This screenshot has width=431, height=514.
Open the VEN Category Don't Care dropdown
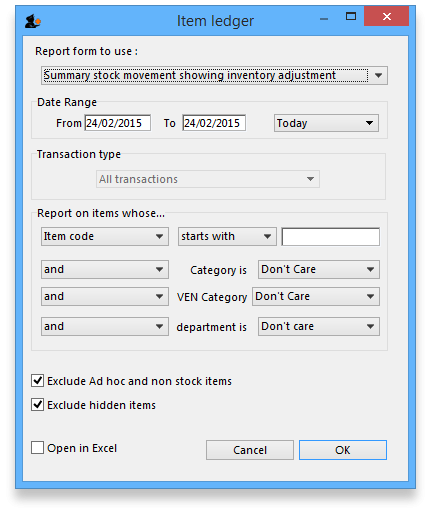pos(316,296)
